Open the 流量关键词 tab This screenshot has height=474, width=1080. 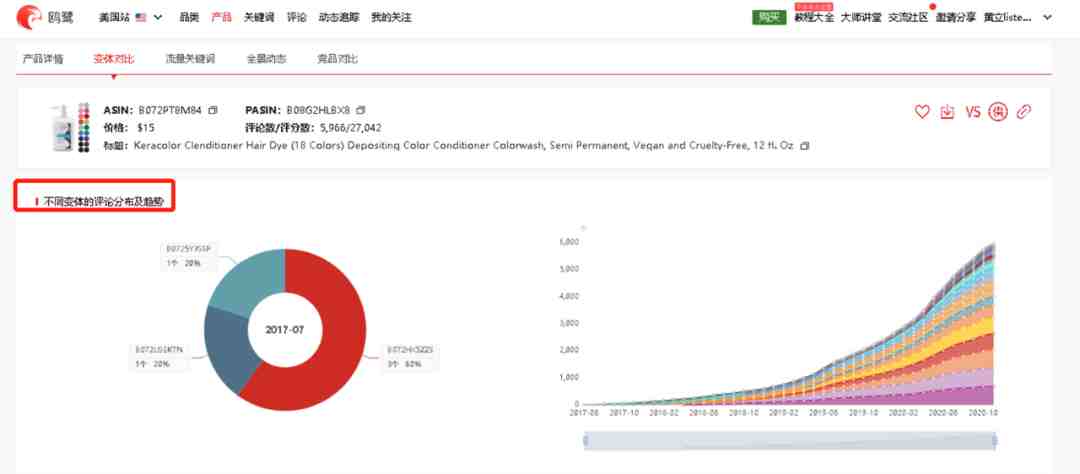(x=190, y=59)
